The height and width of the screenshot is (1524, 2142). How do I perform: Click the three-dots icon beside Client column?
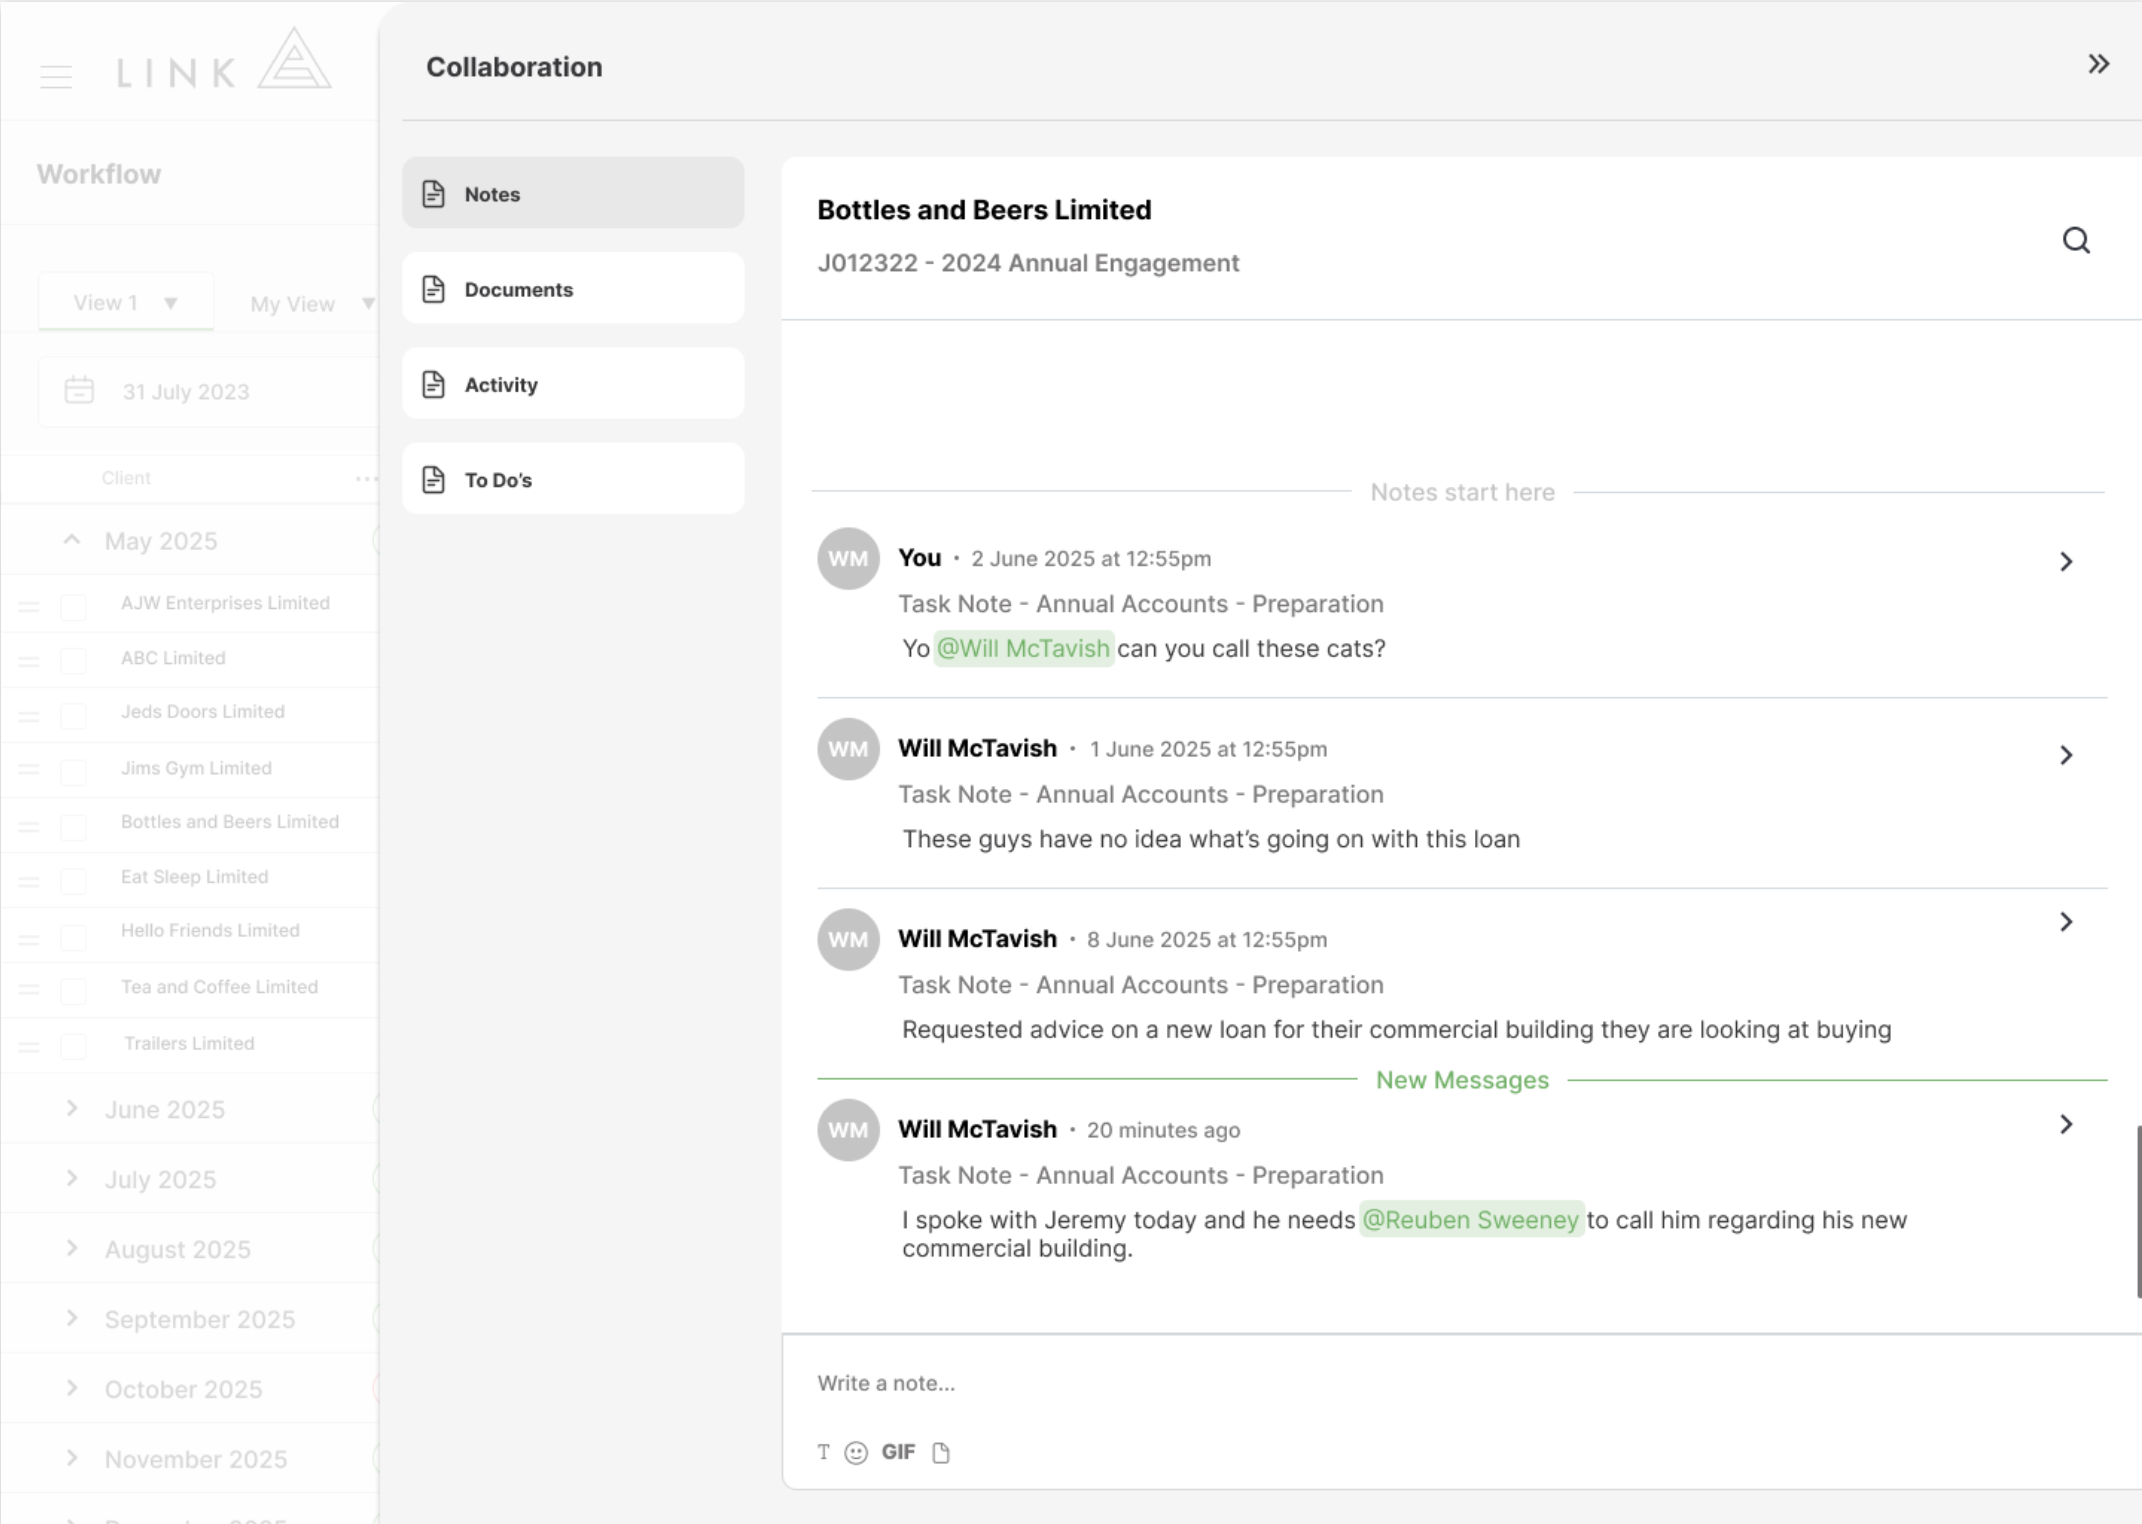(x=366, y=478)
